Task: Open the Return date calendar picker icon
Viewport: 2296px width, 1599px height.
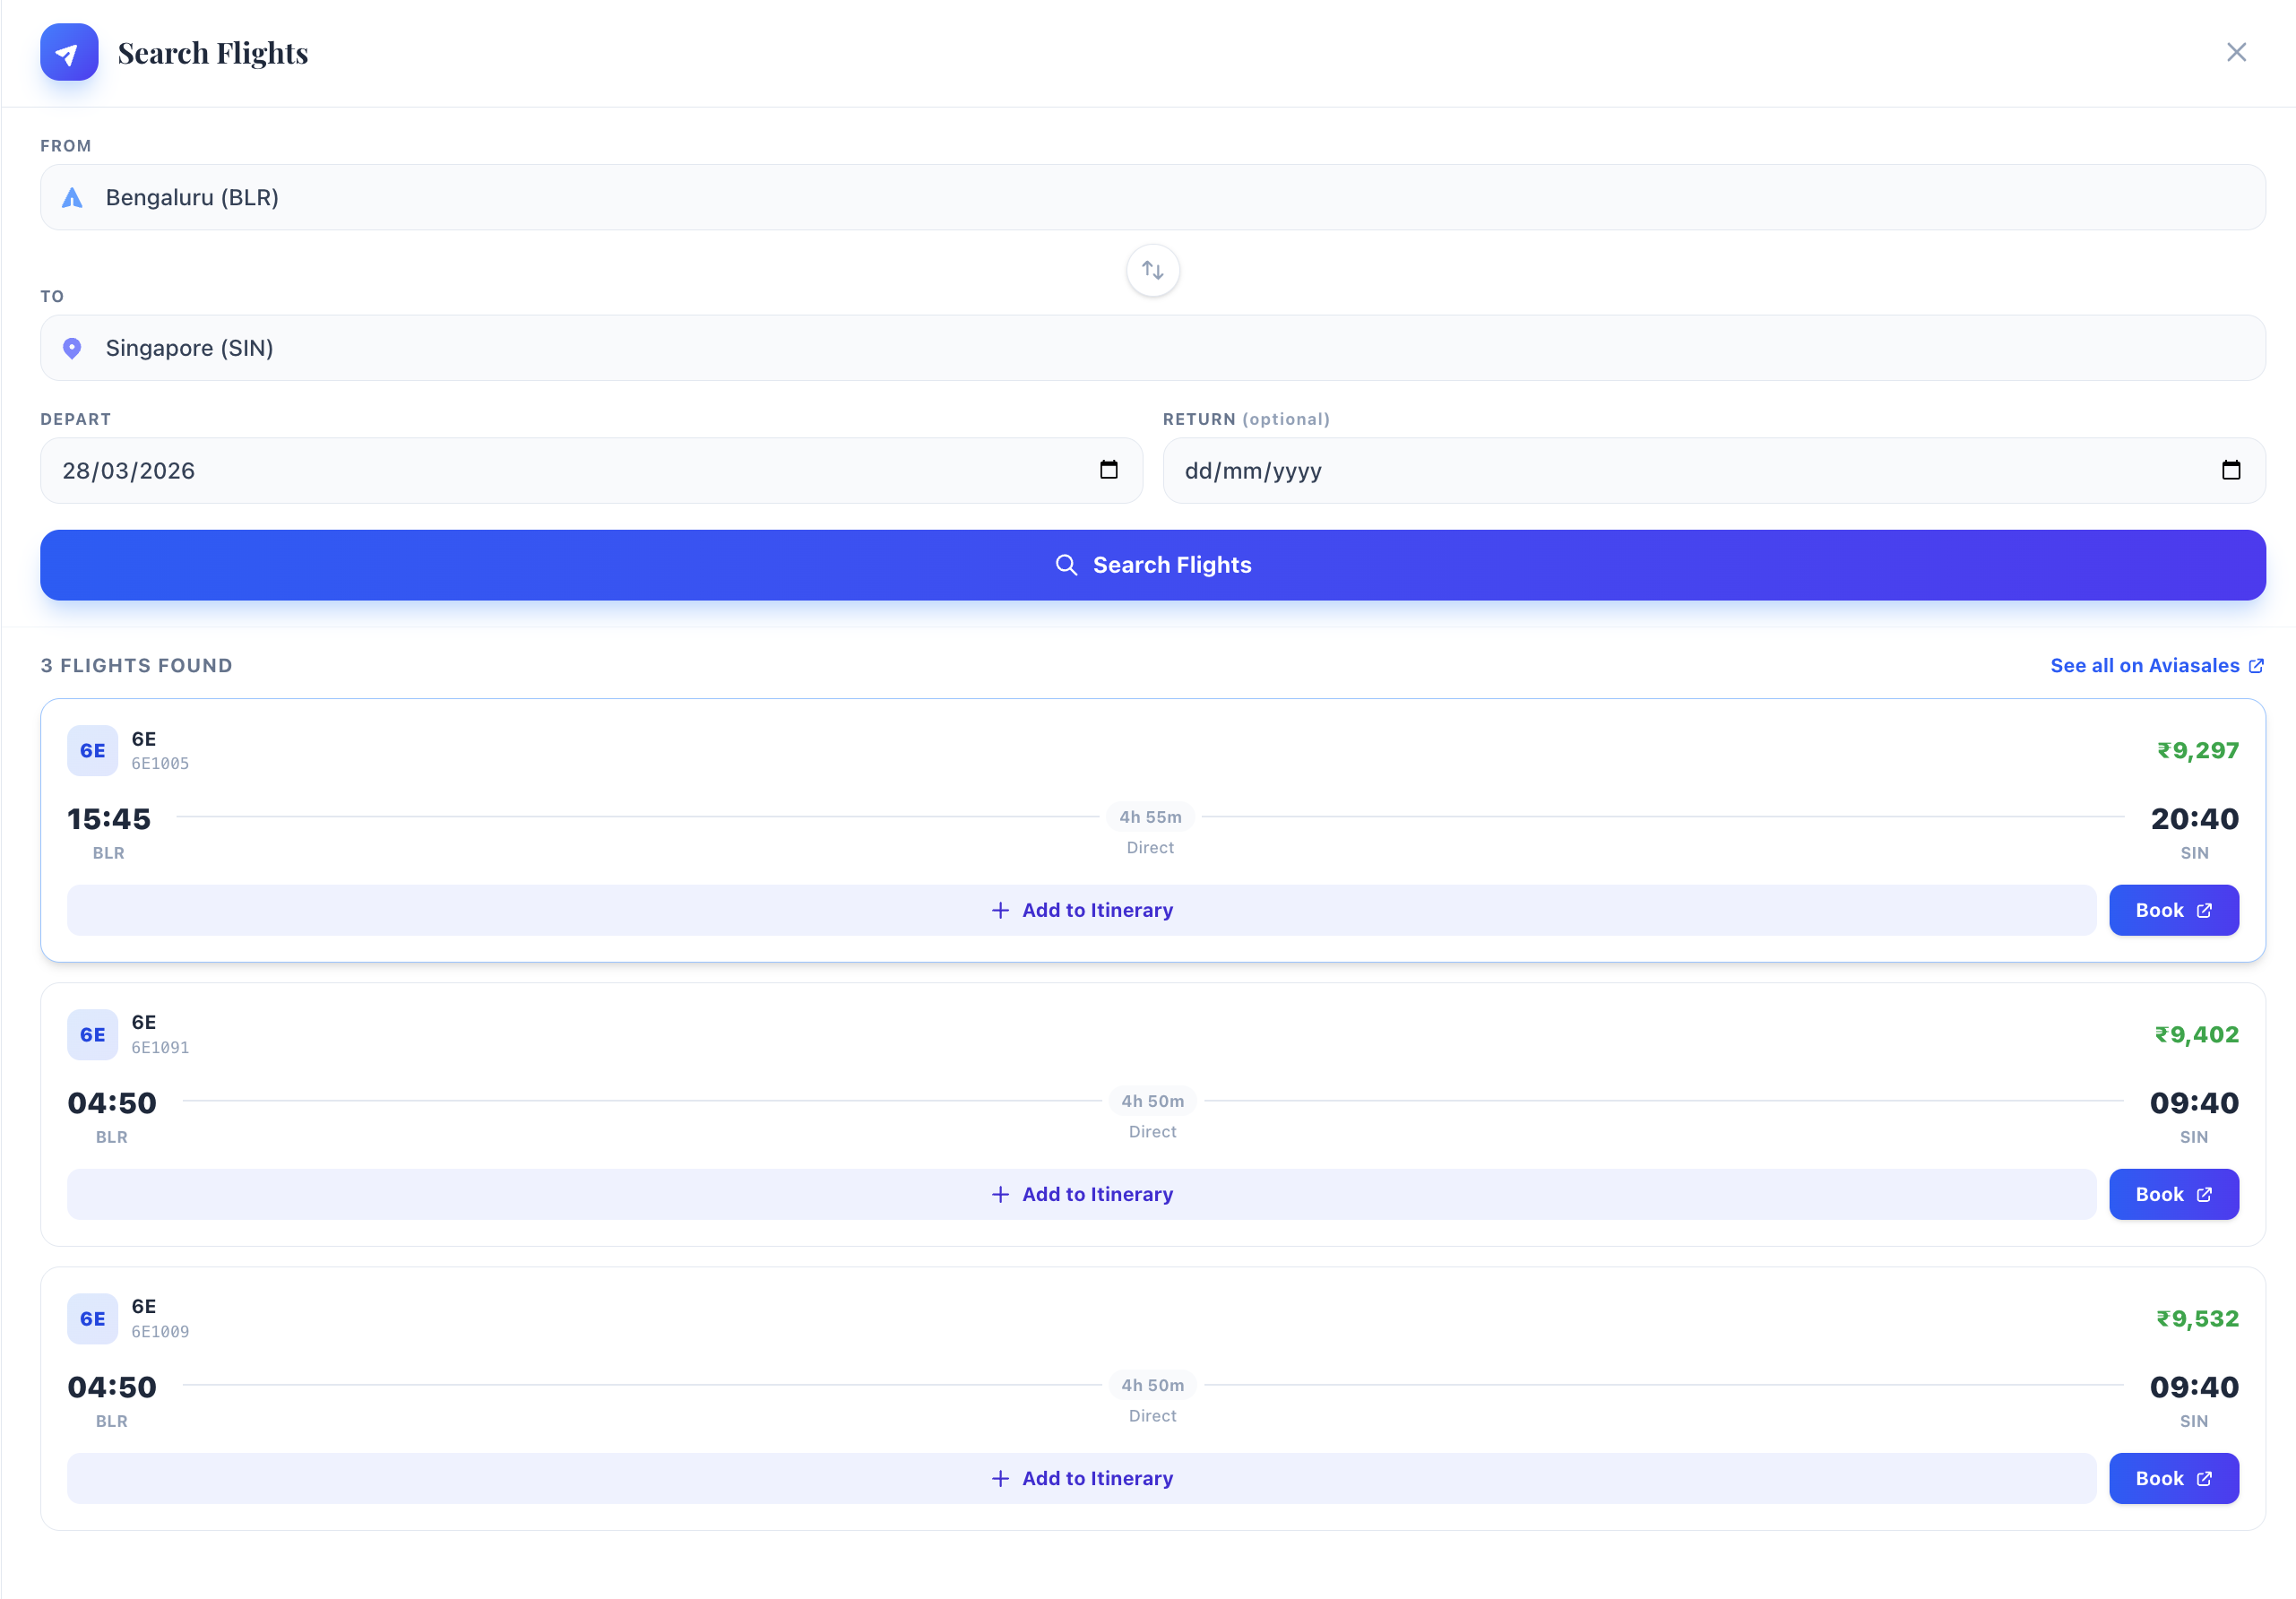Action: pos(2230,470)
